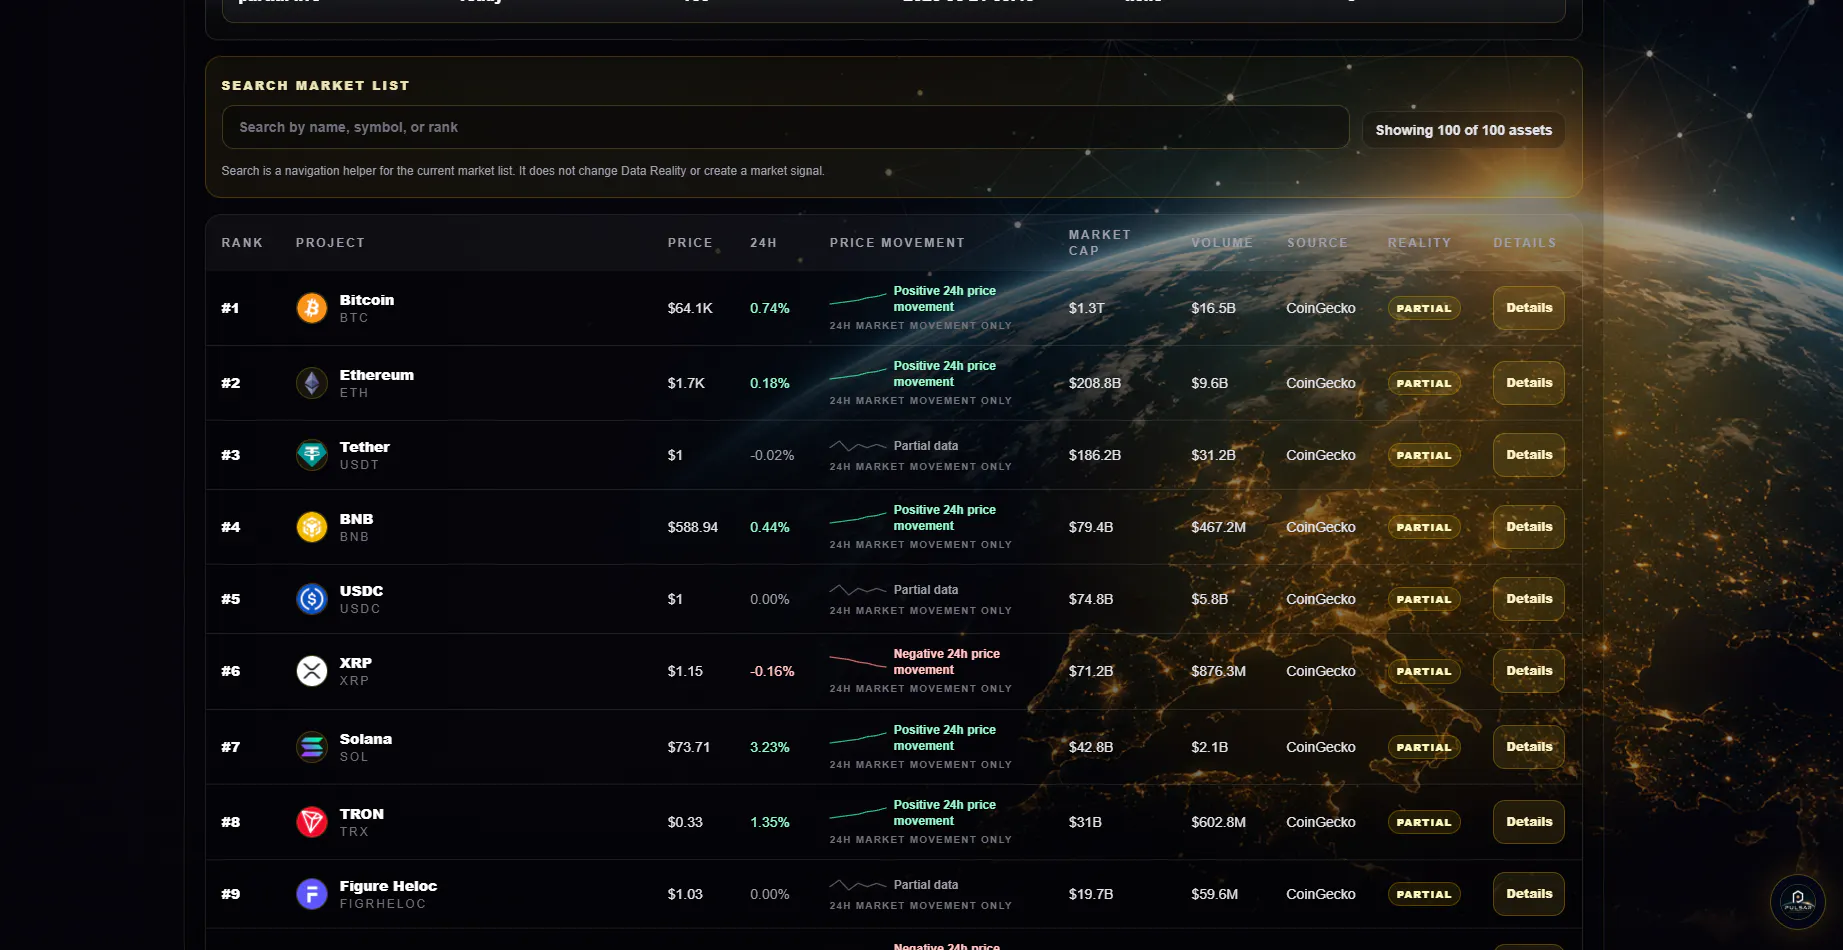
Task: Click the XRP negative movement sparkline
Action: pyautogui.click(x=858, y=662)
